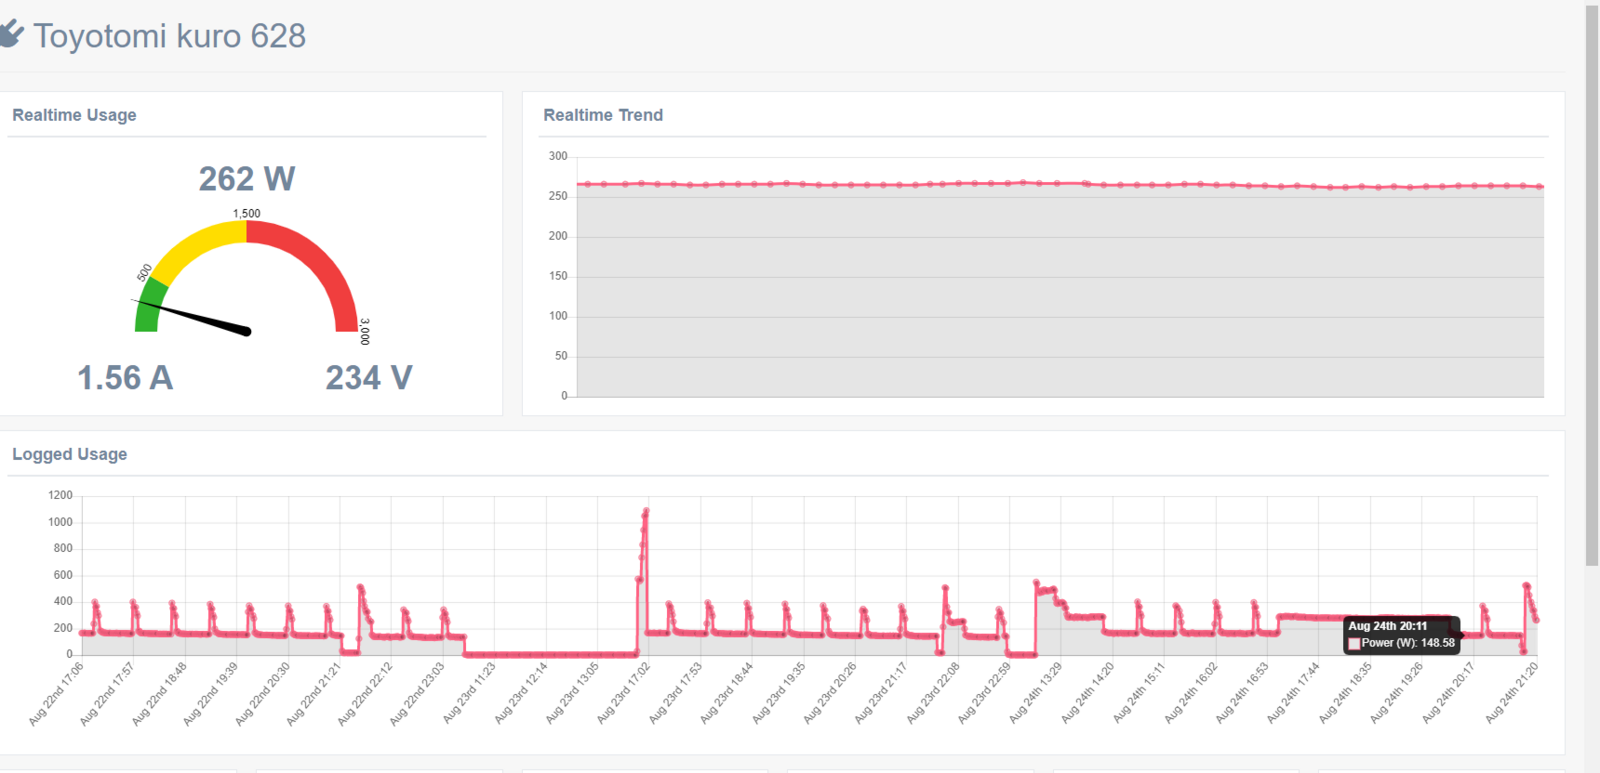Image resolution: width=1600 pixels, height=773 pixels.
Task: Click the Aug 22nd 17:06 axis label
Action: [56, 693]
